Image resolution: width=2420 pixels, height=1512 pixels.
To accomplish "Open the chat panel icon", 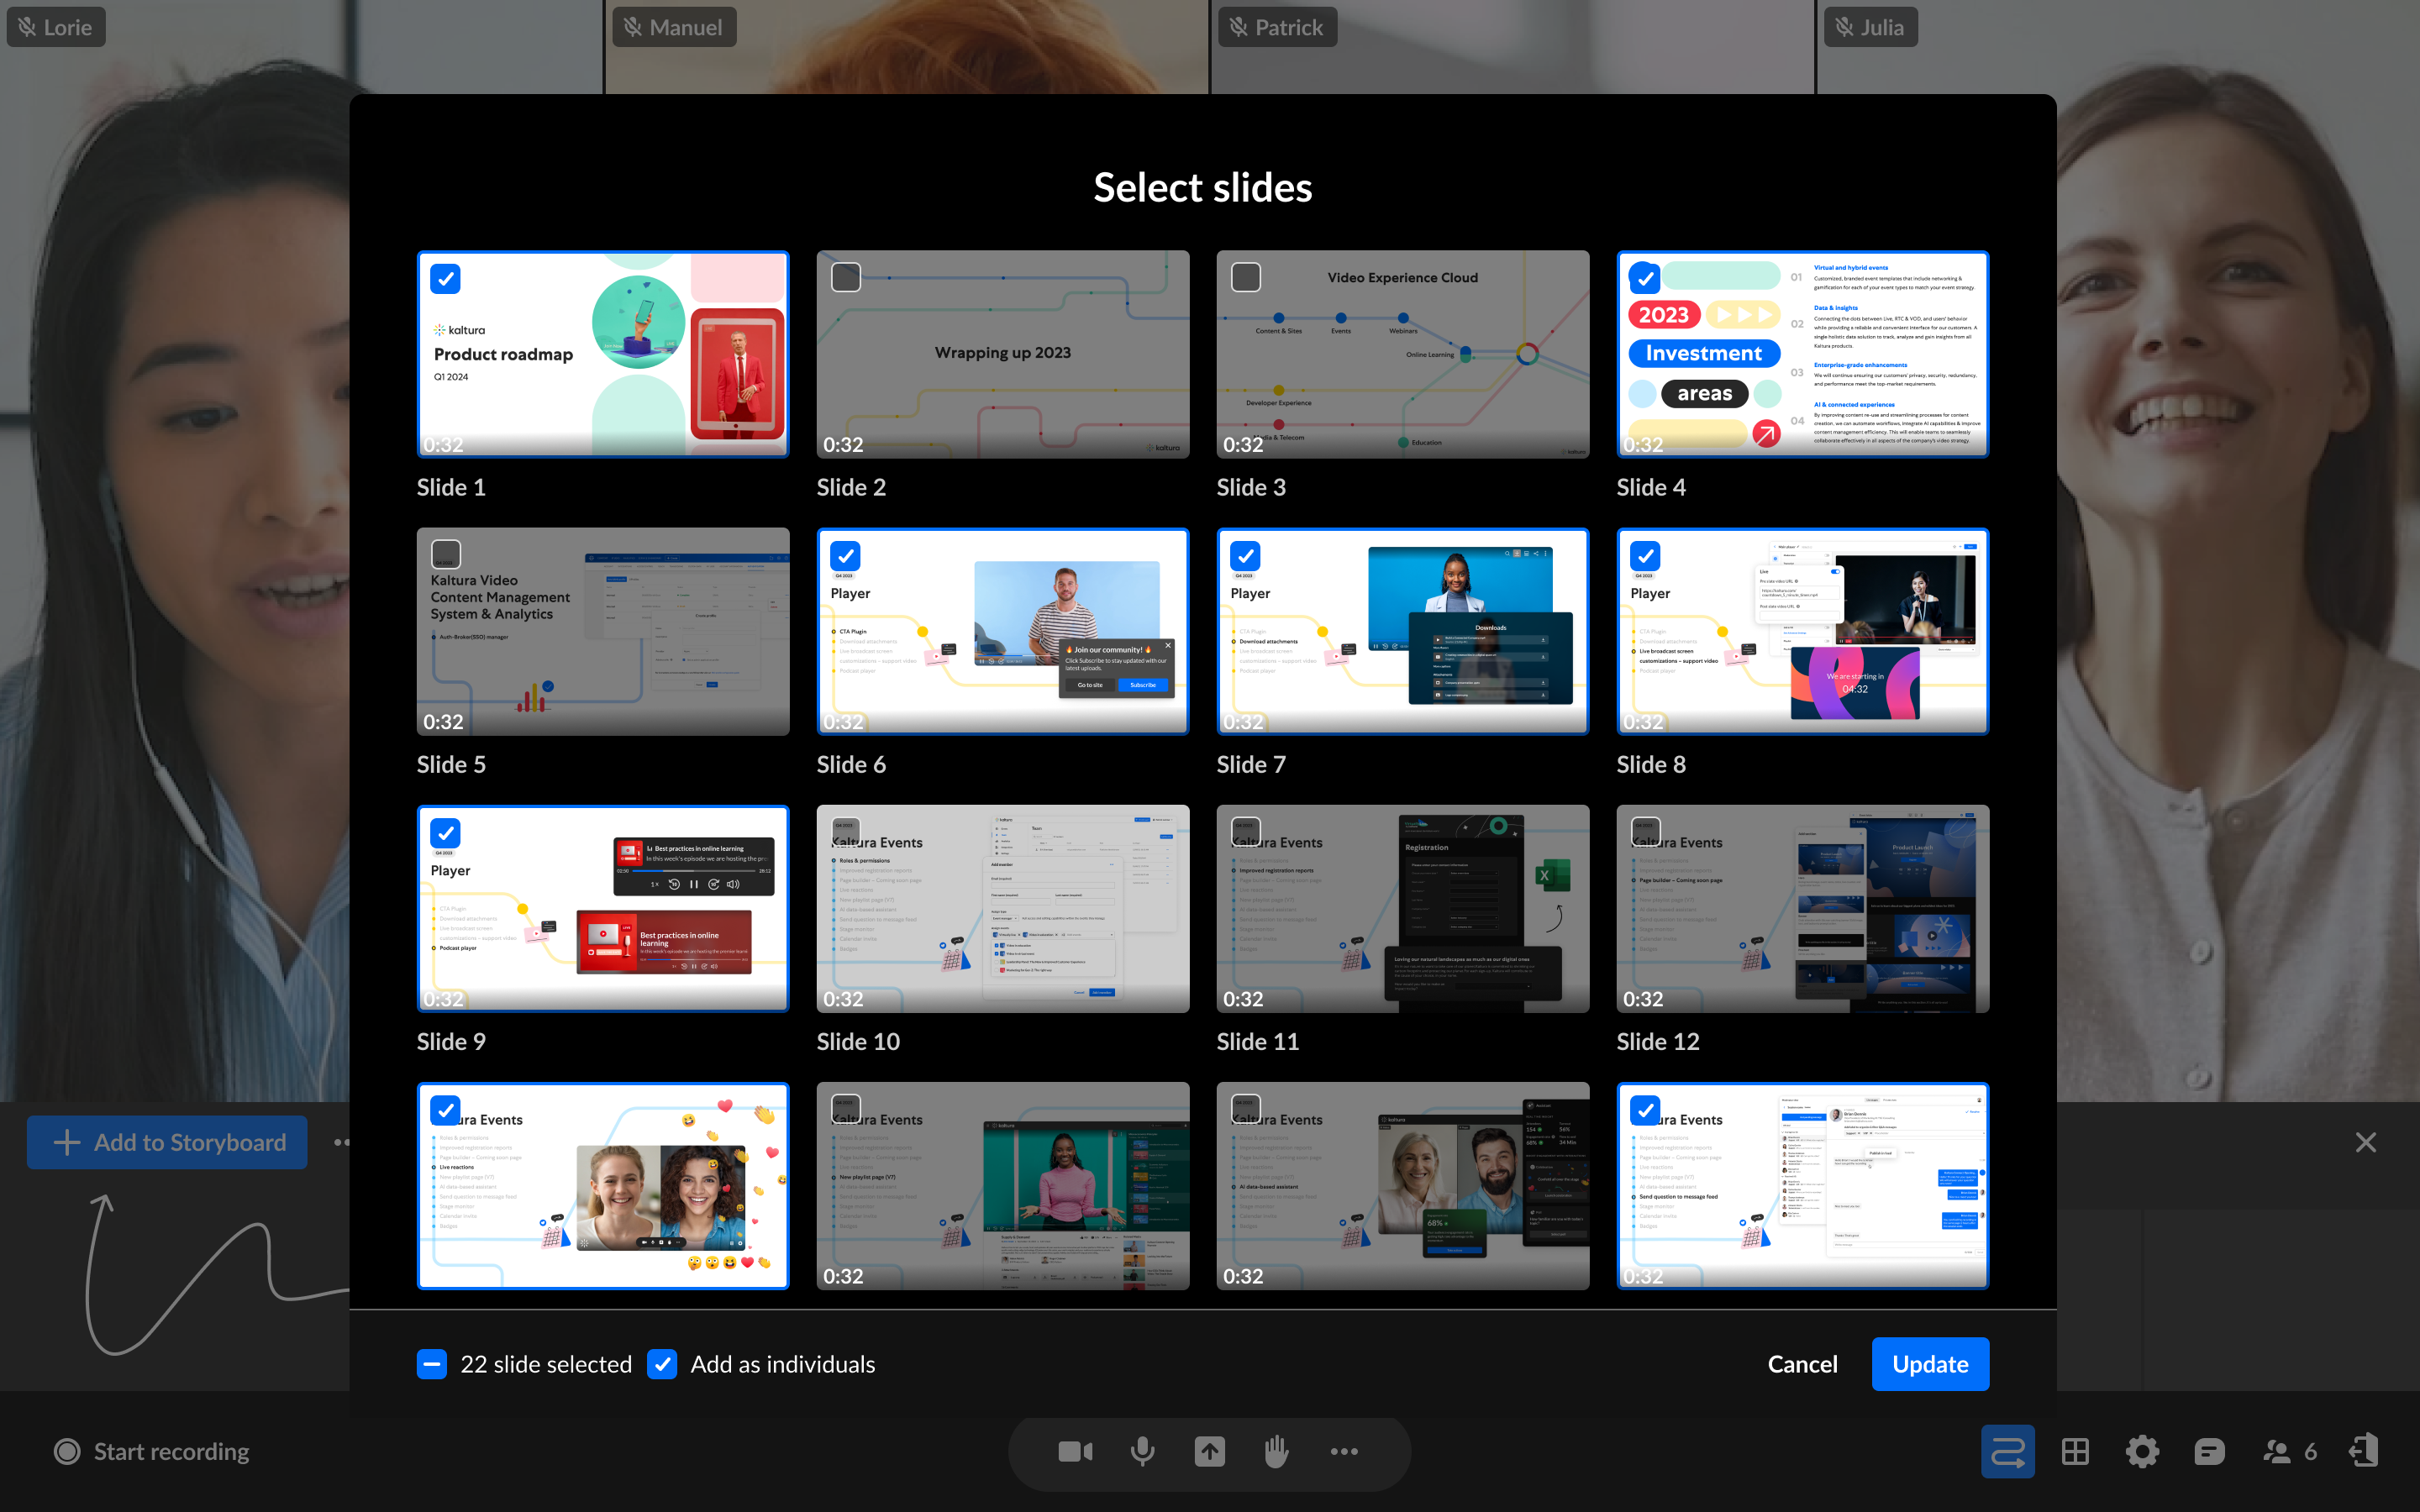I will click(2209, 1451).
